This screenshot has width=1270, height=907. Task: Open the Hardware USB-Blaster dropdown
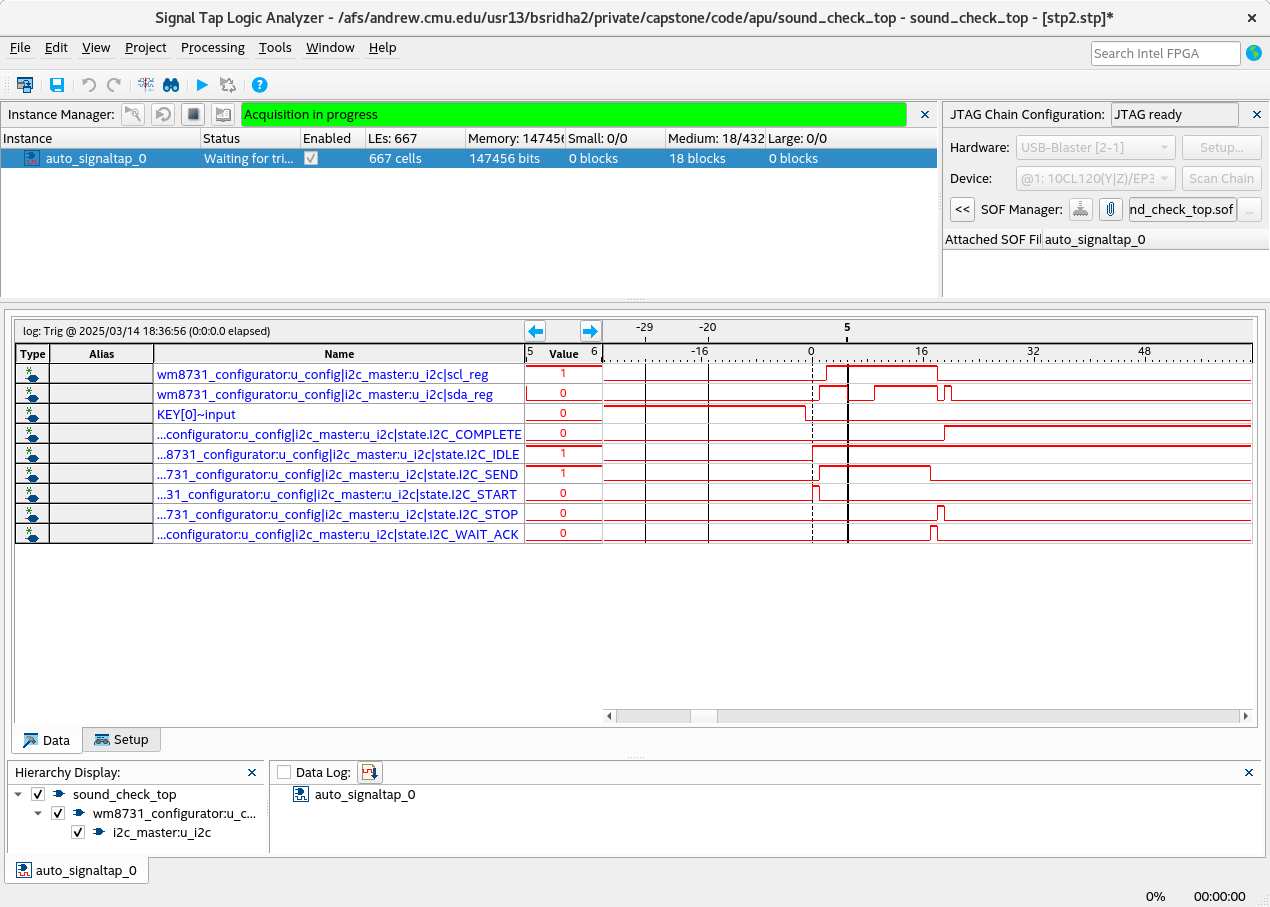[x=1095, y=147]
